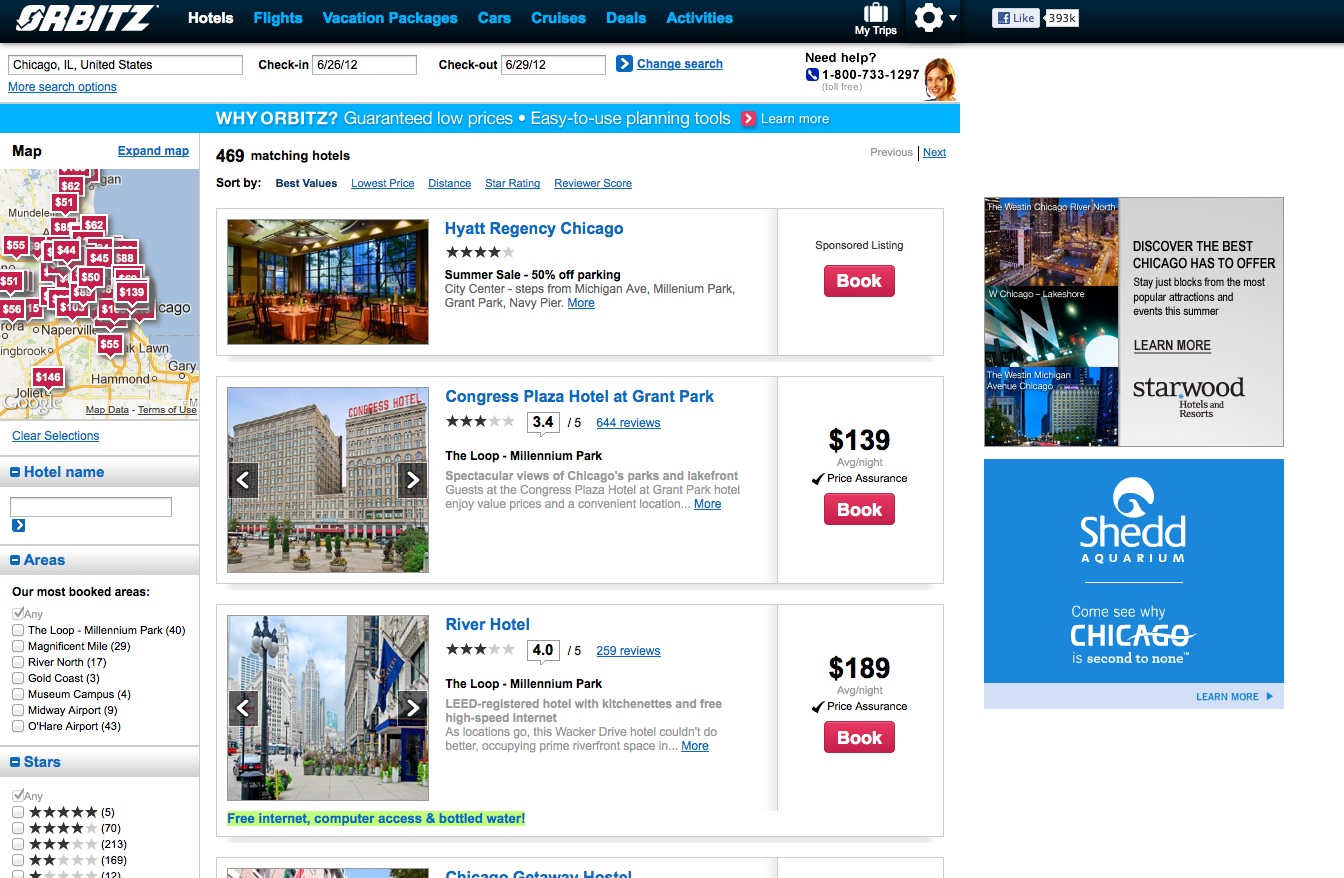1344x878 pixels.
Task: Click Clear Selections link
Action: pyautogui.click(x=56, y=436)
